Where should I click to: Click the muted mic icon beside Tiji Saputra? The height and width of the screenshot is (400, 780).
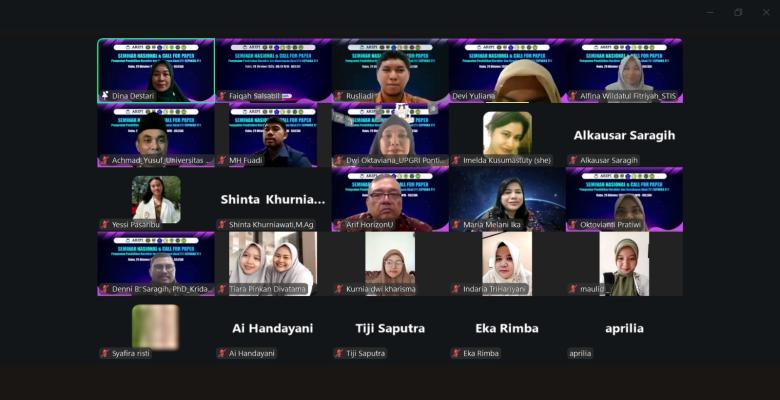pyautogui.click(x=339, y=353)
